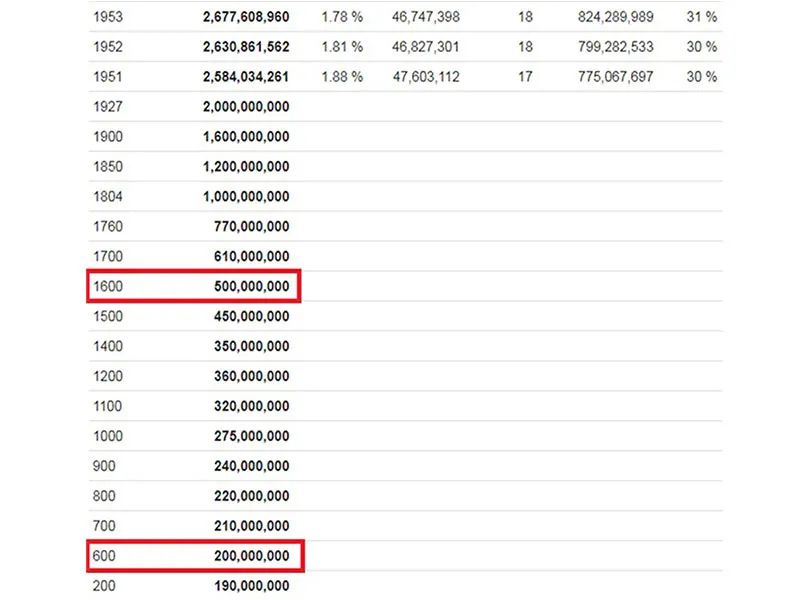Select the population value 2,677,608,960

pos(245,17)
